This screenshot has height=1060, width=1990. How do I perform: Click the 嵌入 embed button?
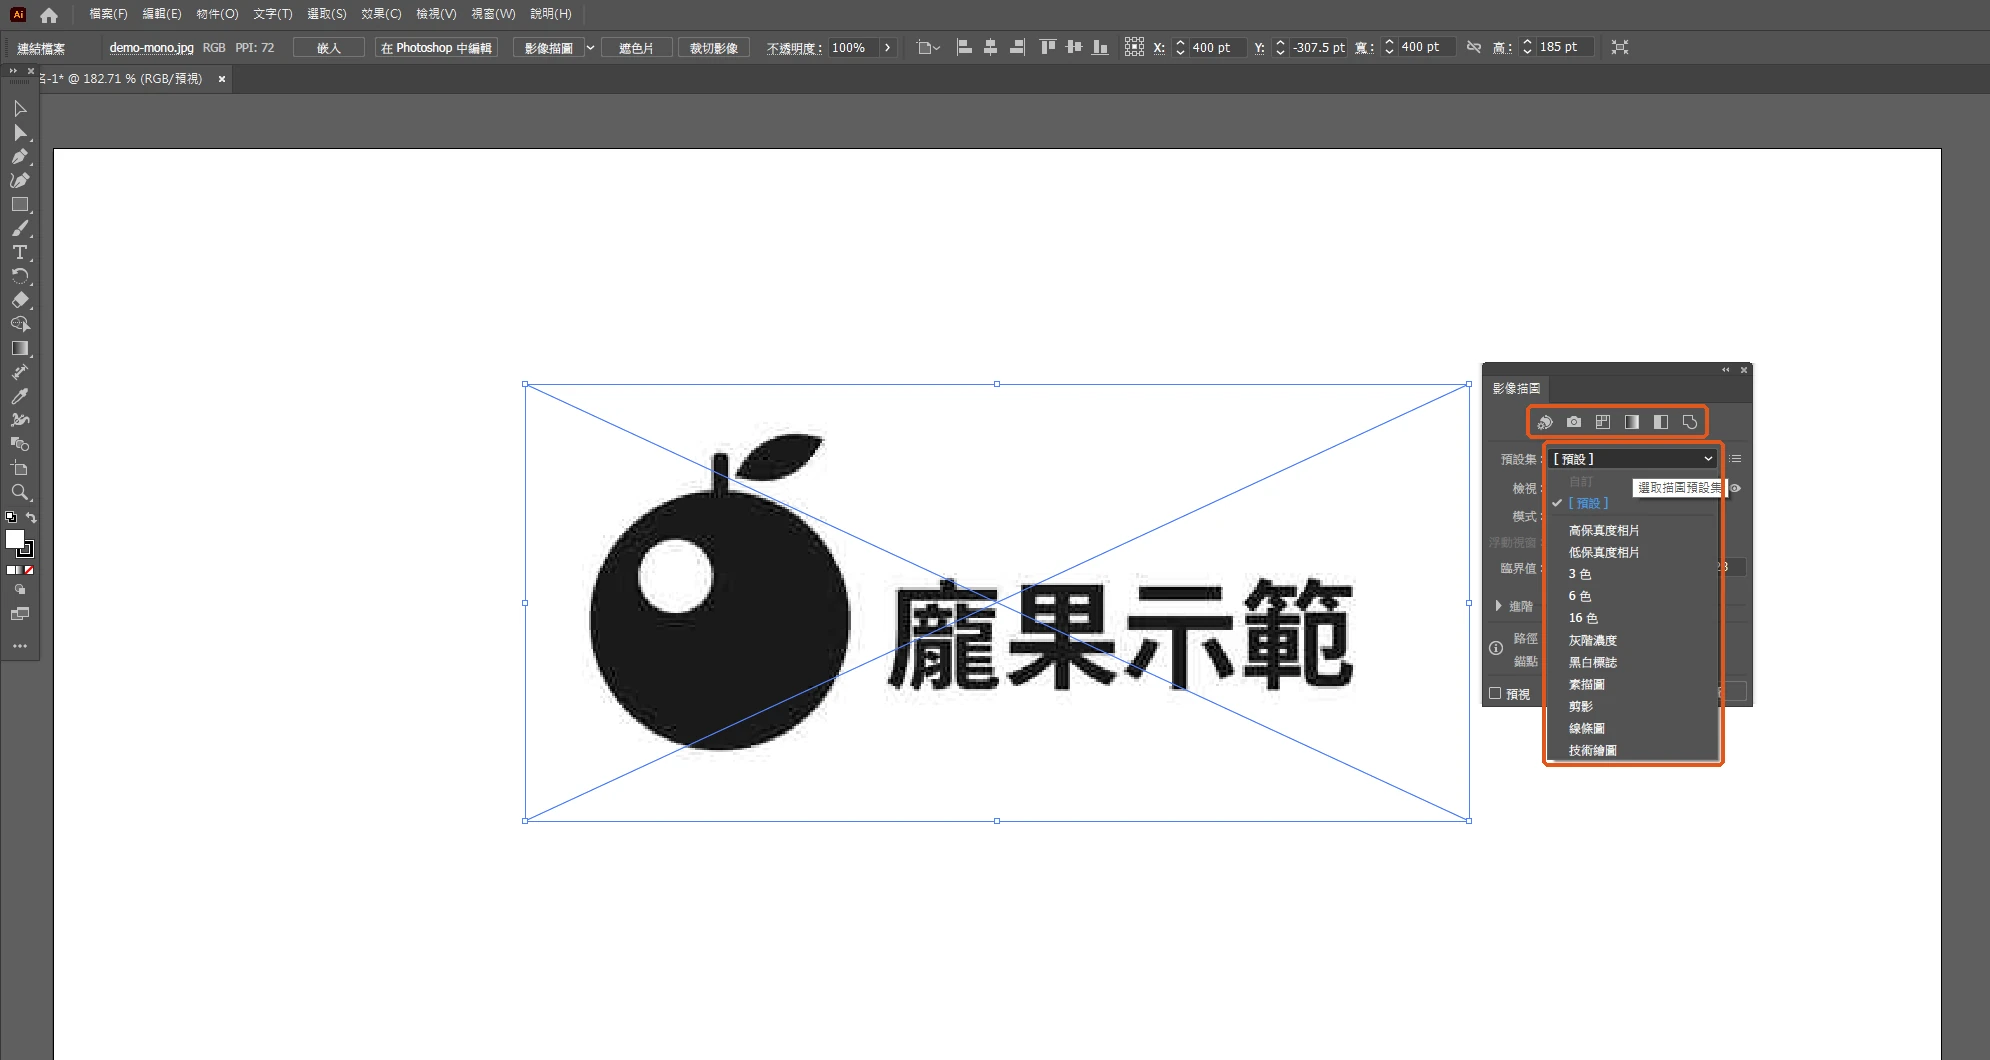click(x=329, y=48)
